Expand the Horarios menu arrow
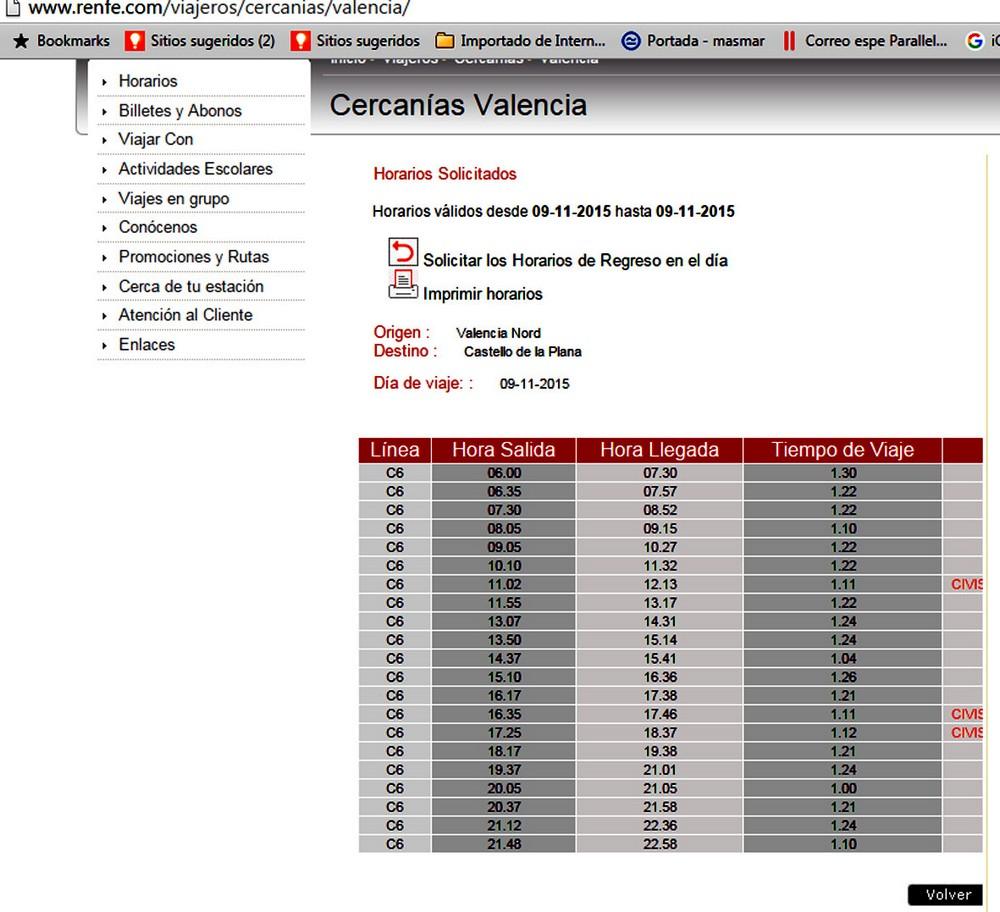Viewport: 1000px width, 912px height. click(105, 82)
